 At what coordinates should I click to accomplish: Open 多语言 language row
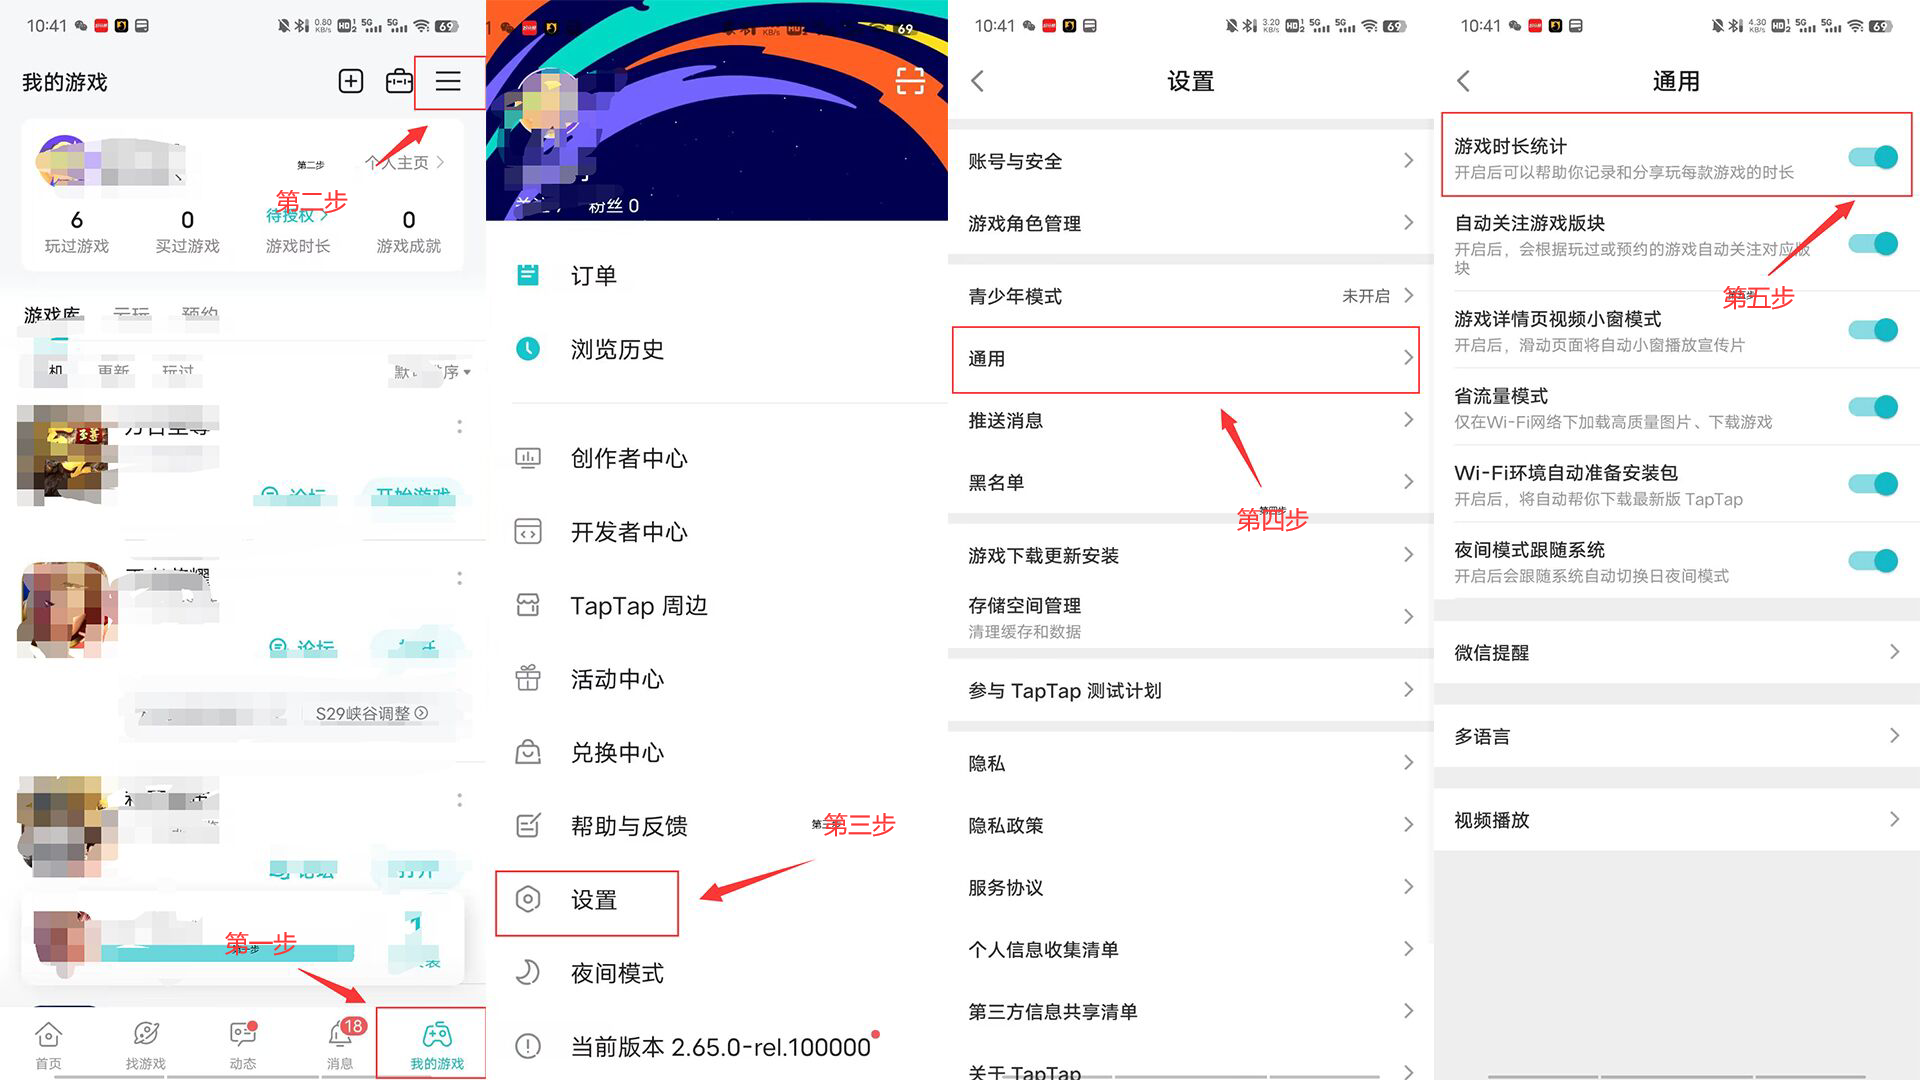[1677, 736]
